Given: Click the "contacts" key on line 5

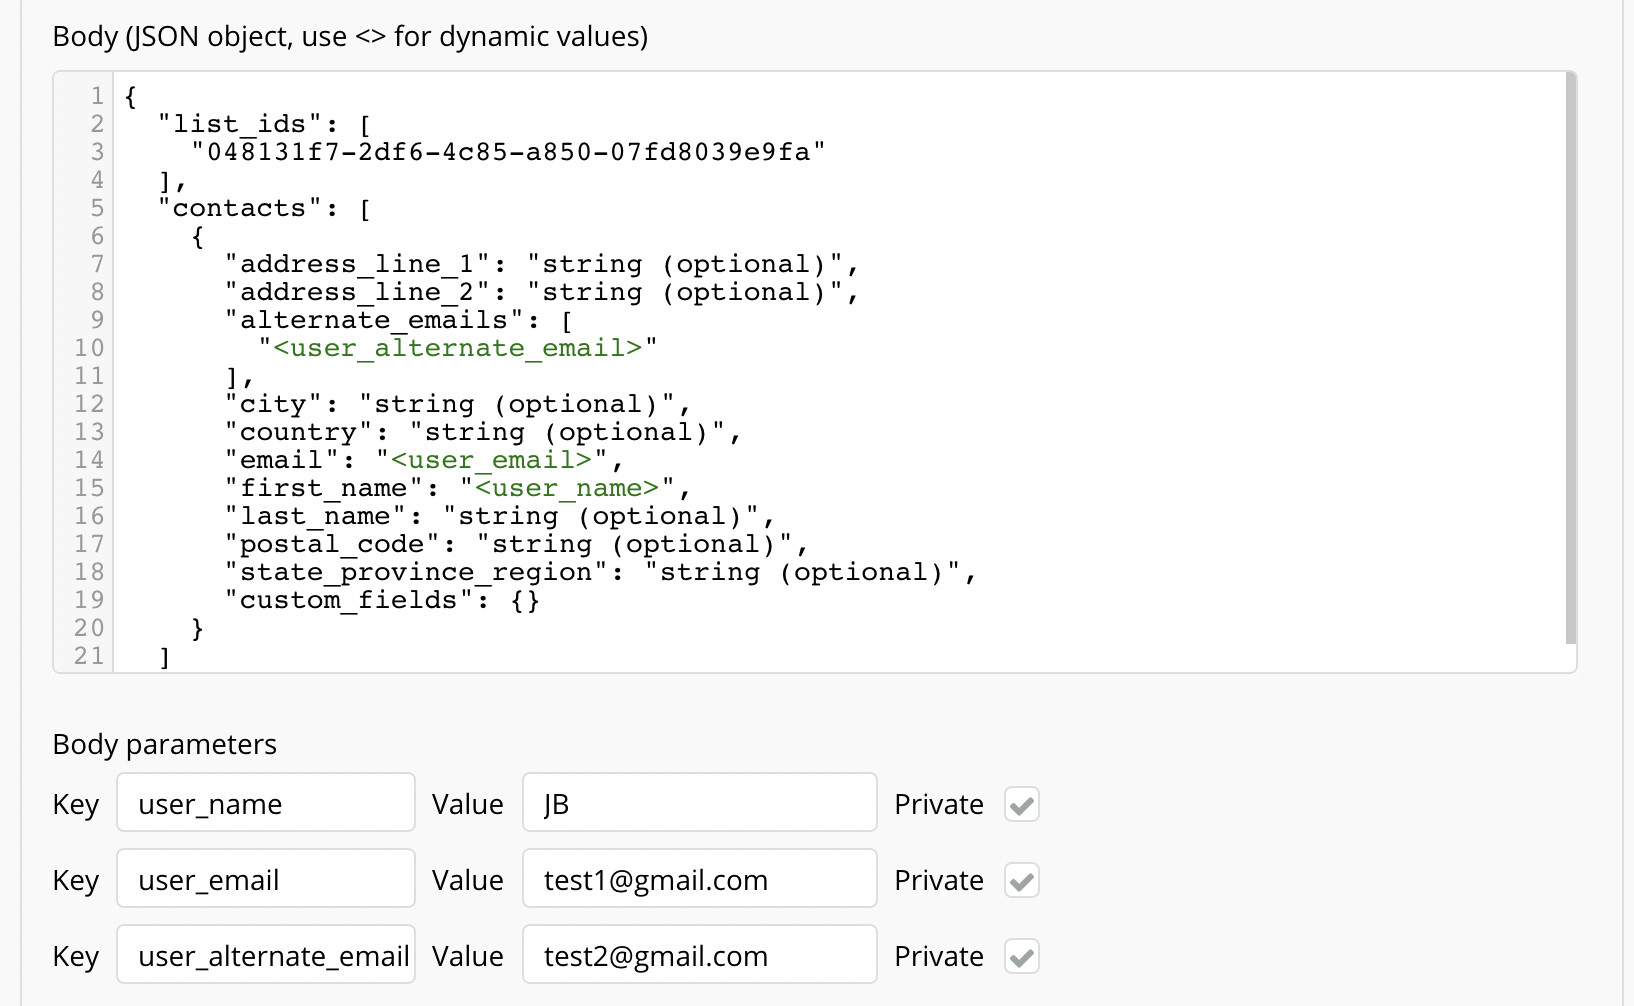Looking at the screenshot, I should point(239,208).
